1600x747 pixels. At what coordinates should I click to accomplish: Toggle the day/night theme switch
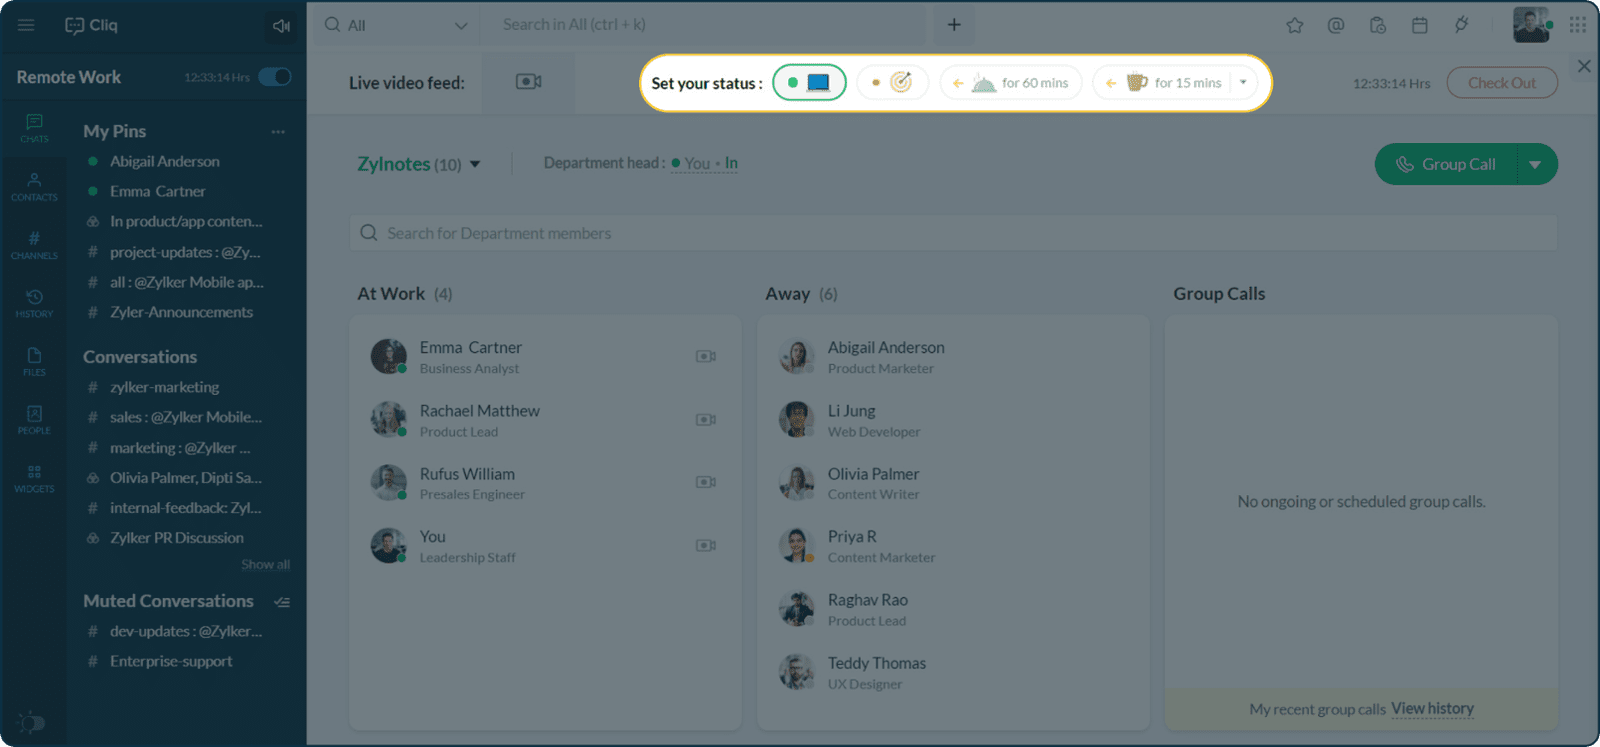tap(31, 722)
